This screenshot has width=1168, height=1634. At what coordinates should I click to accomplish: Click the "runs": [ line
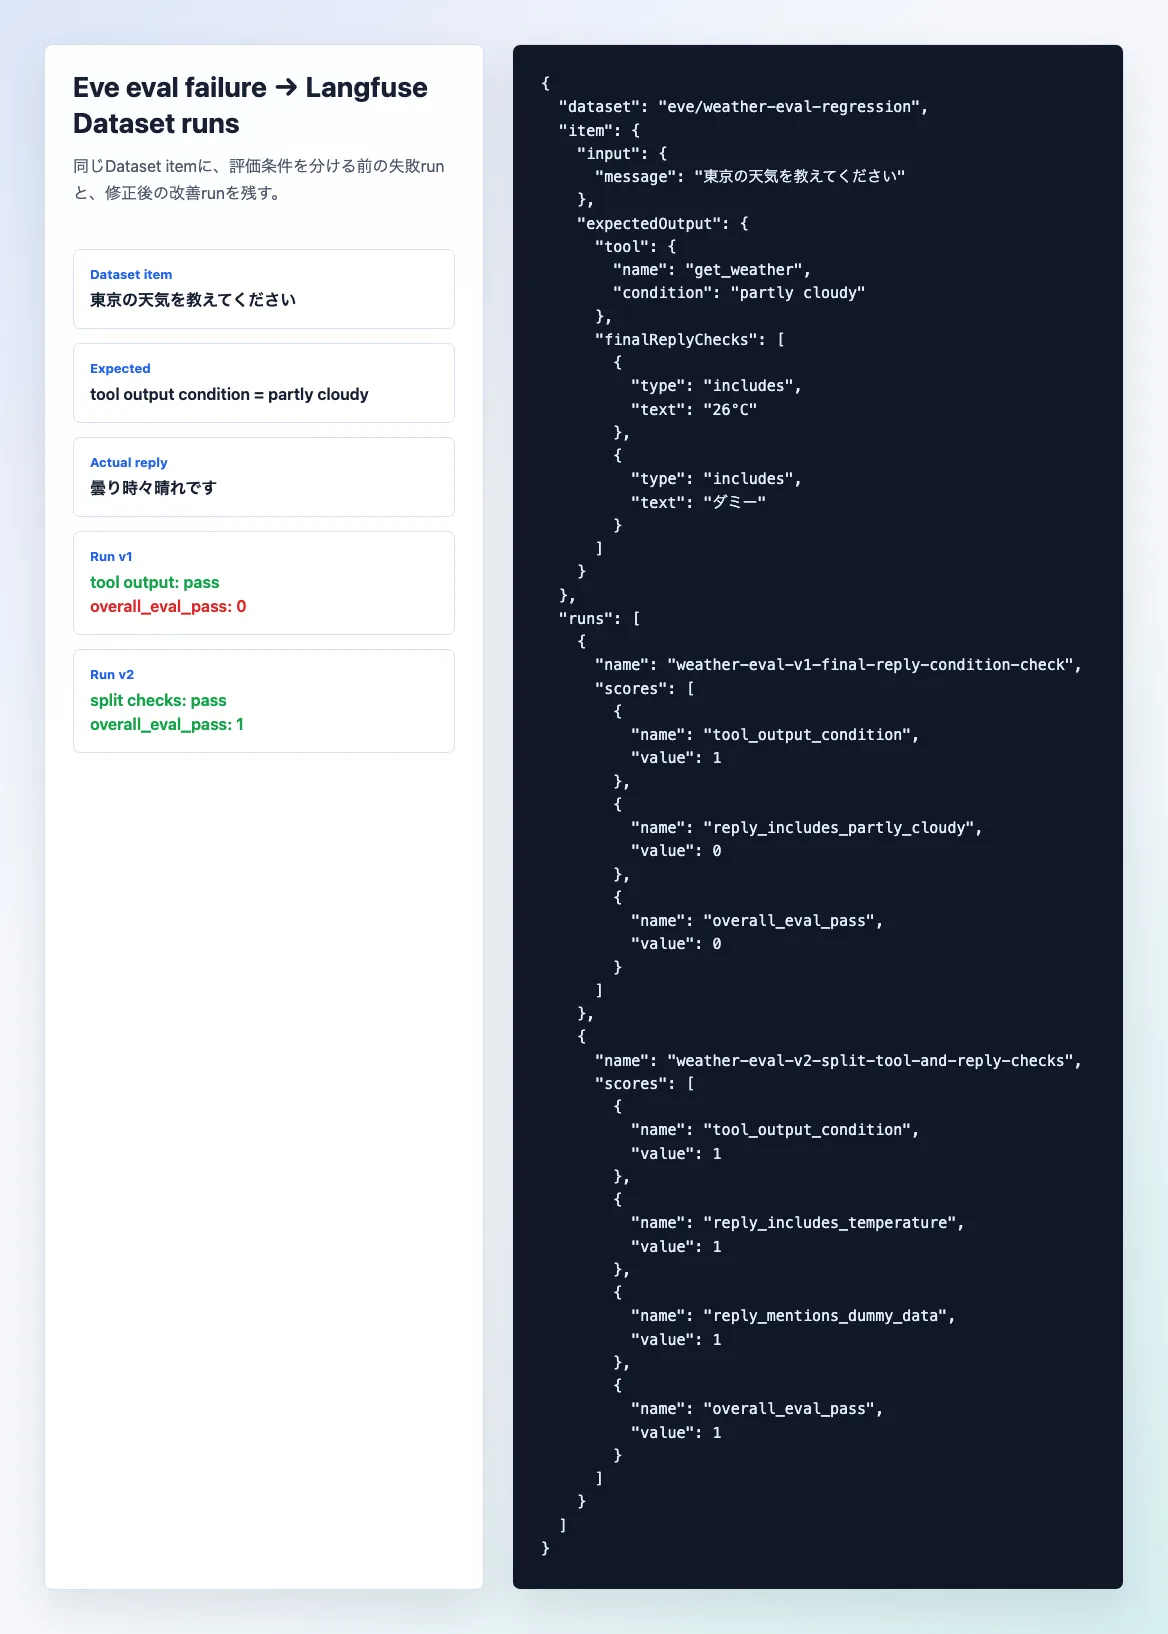coord(600,619)
